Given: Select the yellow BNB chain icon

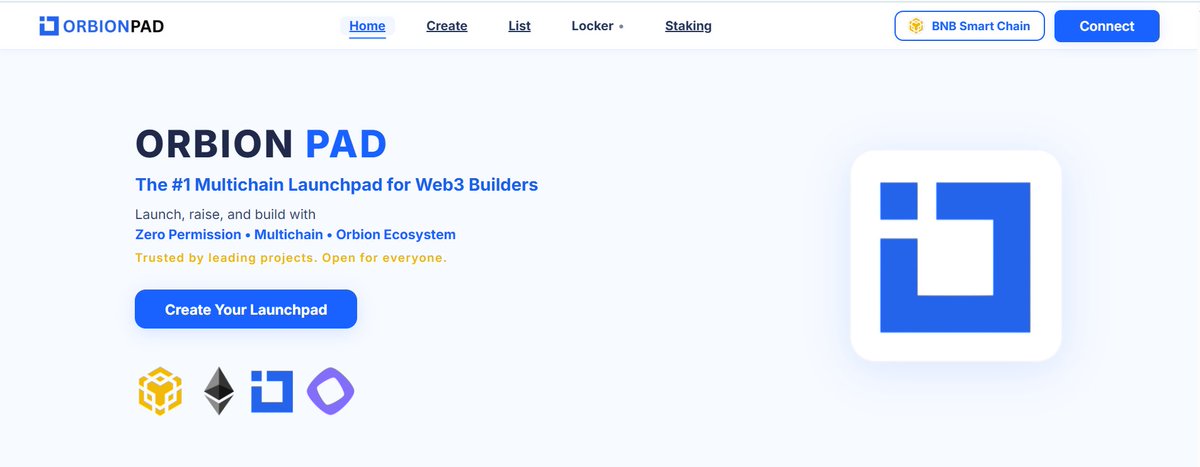Looking at the screenshot, I should pyautogui.click(x=160, y=391).
